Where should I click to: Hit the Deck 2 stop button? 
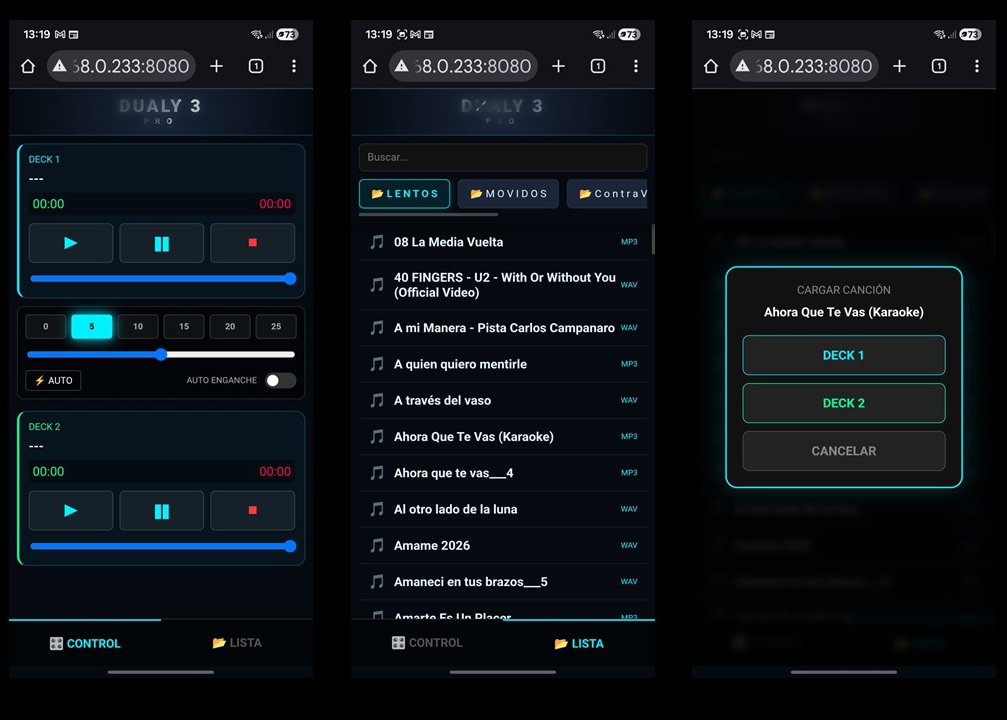(252, 510)
